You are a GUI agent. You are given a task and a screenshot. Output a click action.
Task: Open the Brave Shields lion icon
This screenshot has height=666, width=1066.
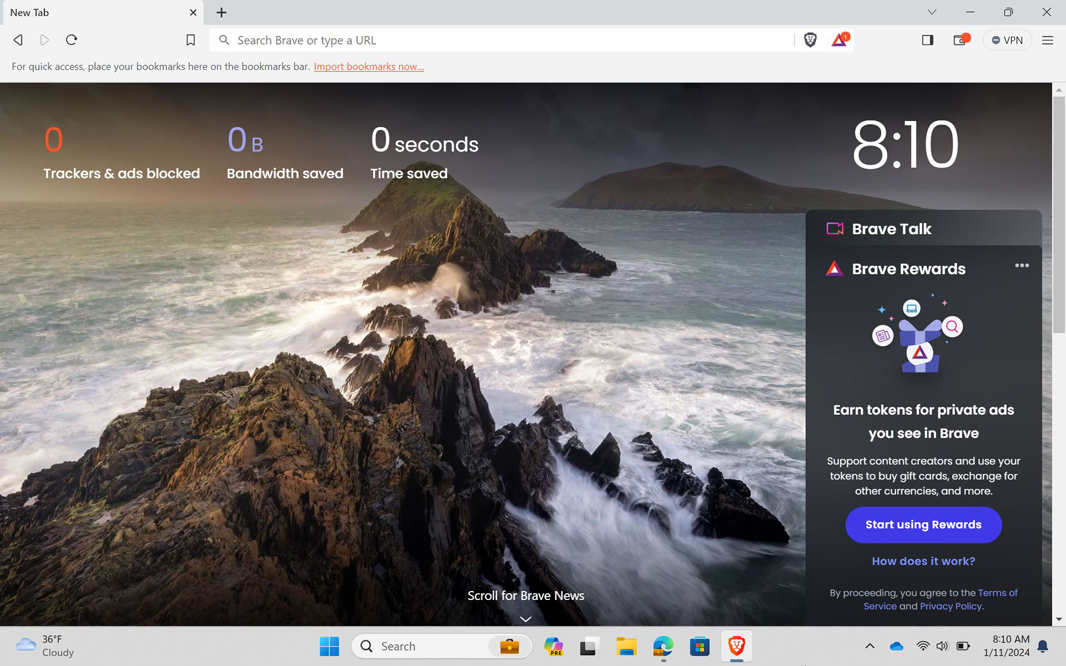(810, 40)
